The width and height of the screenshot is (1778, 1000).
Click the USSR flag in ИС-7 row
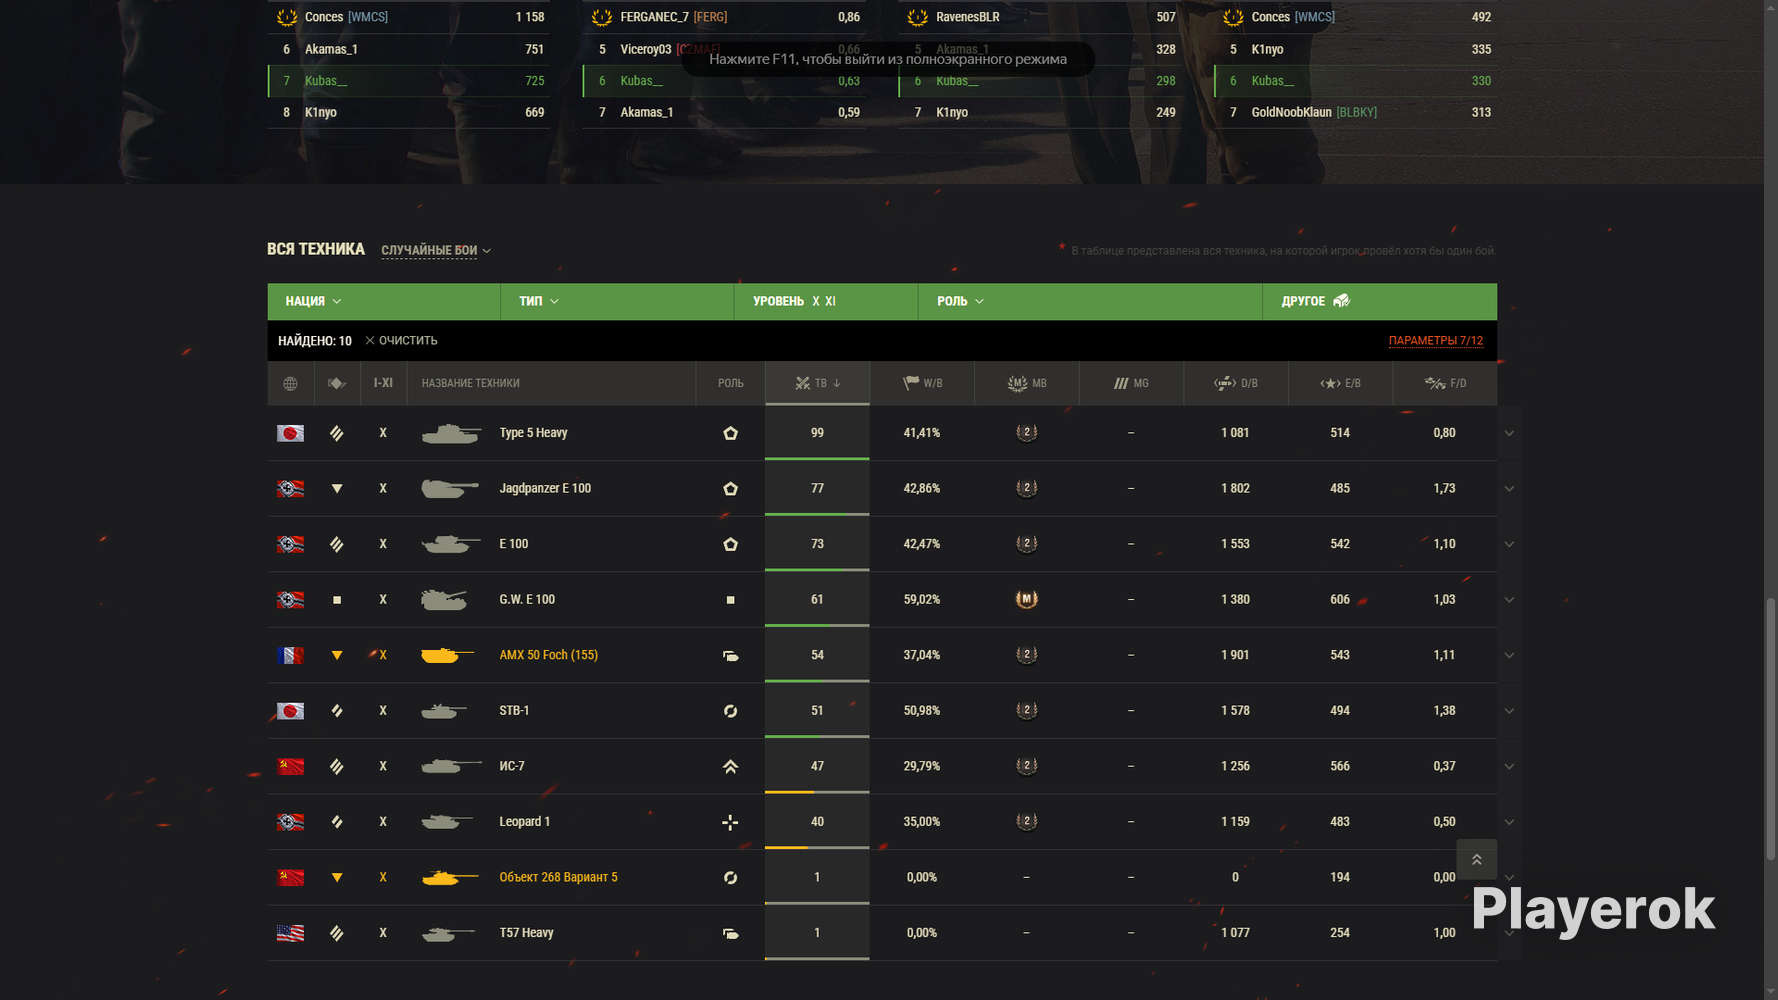pyautogui.click(x=290, y=766)
